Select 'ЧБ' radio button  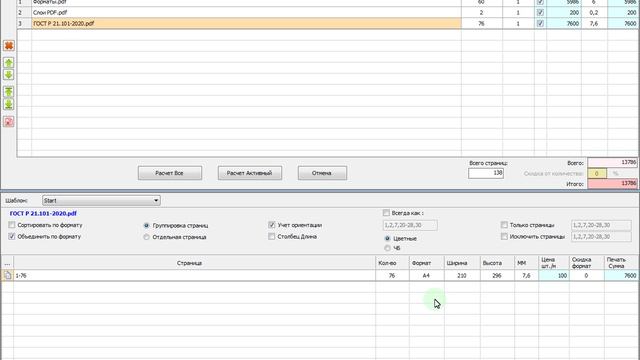click(387, 248)
